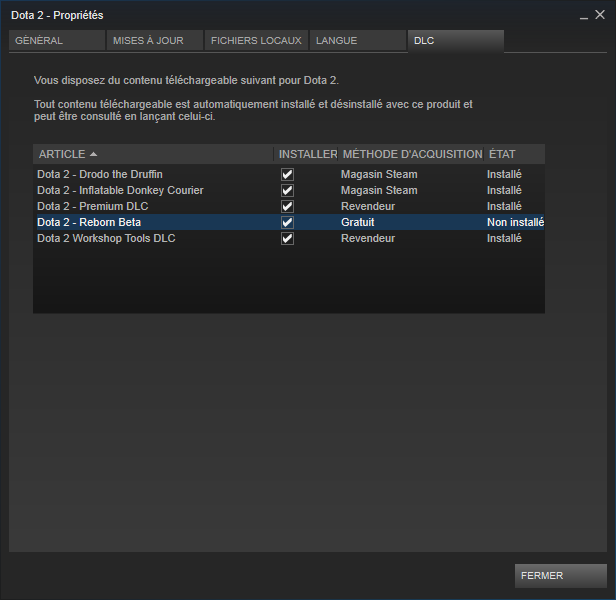
Task: Switch to the LANGUE tab
Action: 358,40
